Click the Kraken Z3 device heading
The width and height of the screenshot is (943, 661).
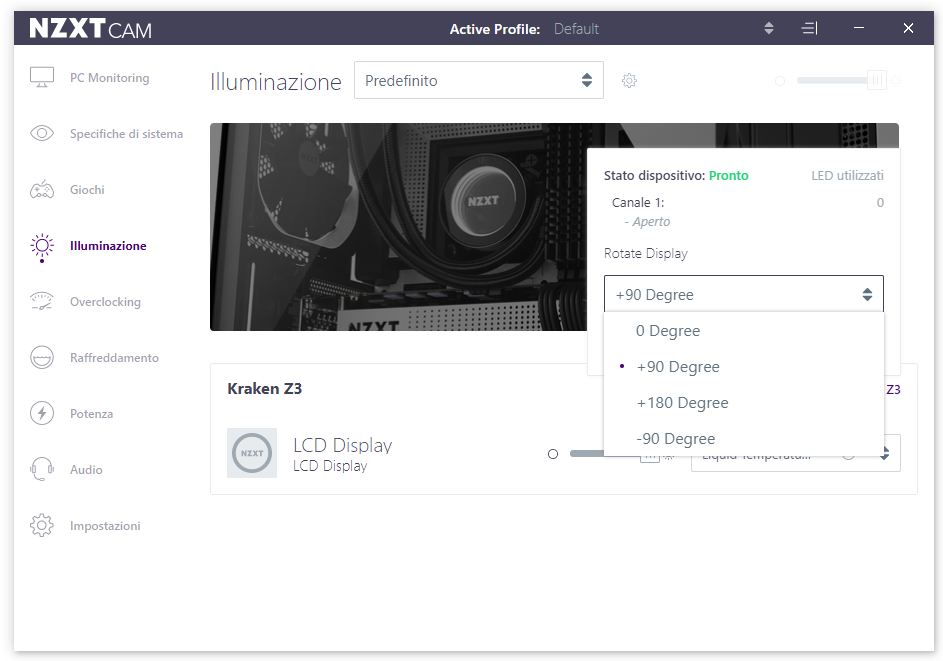265,389
